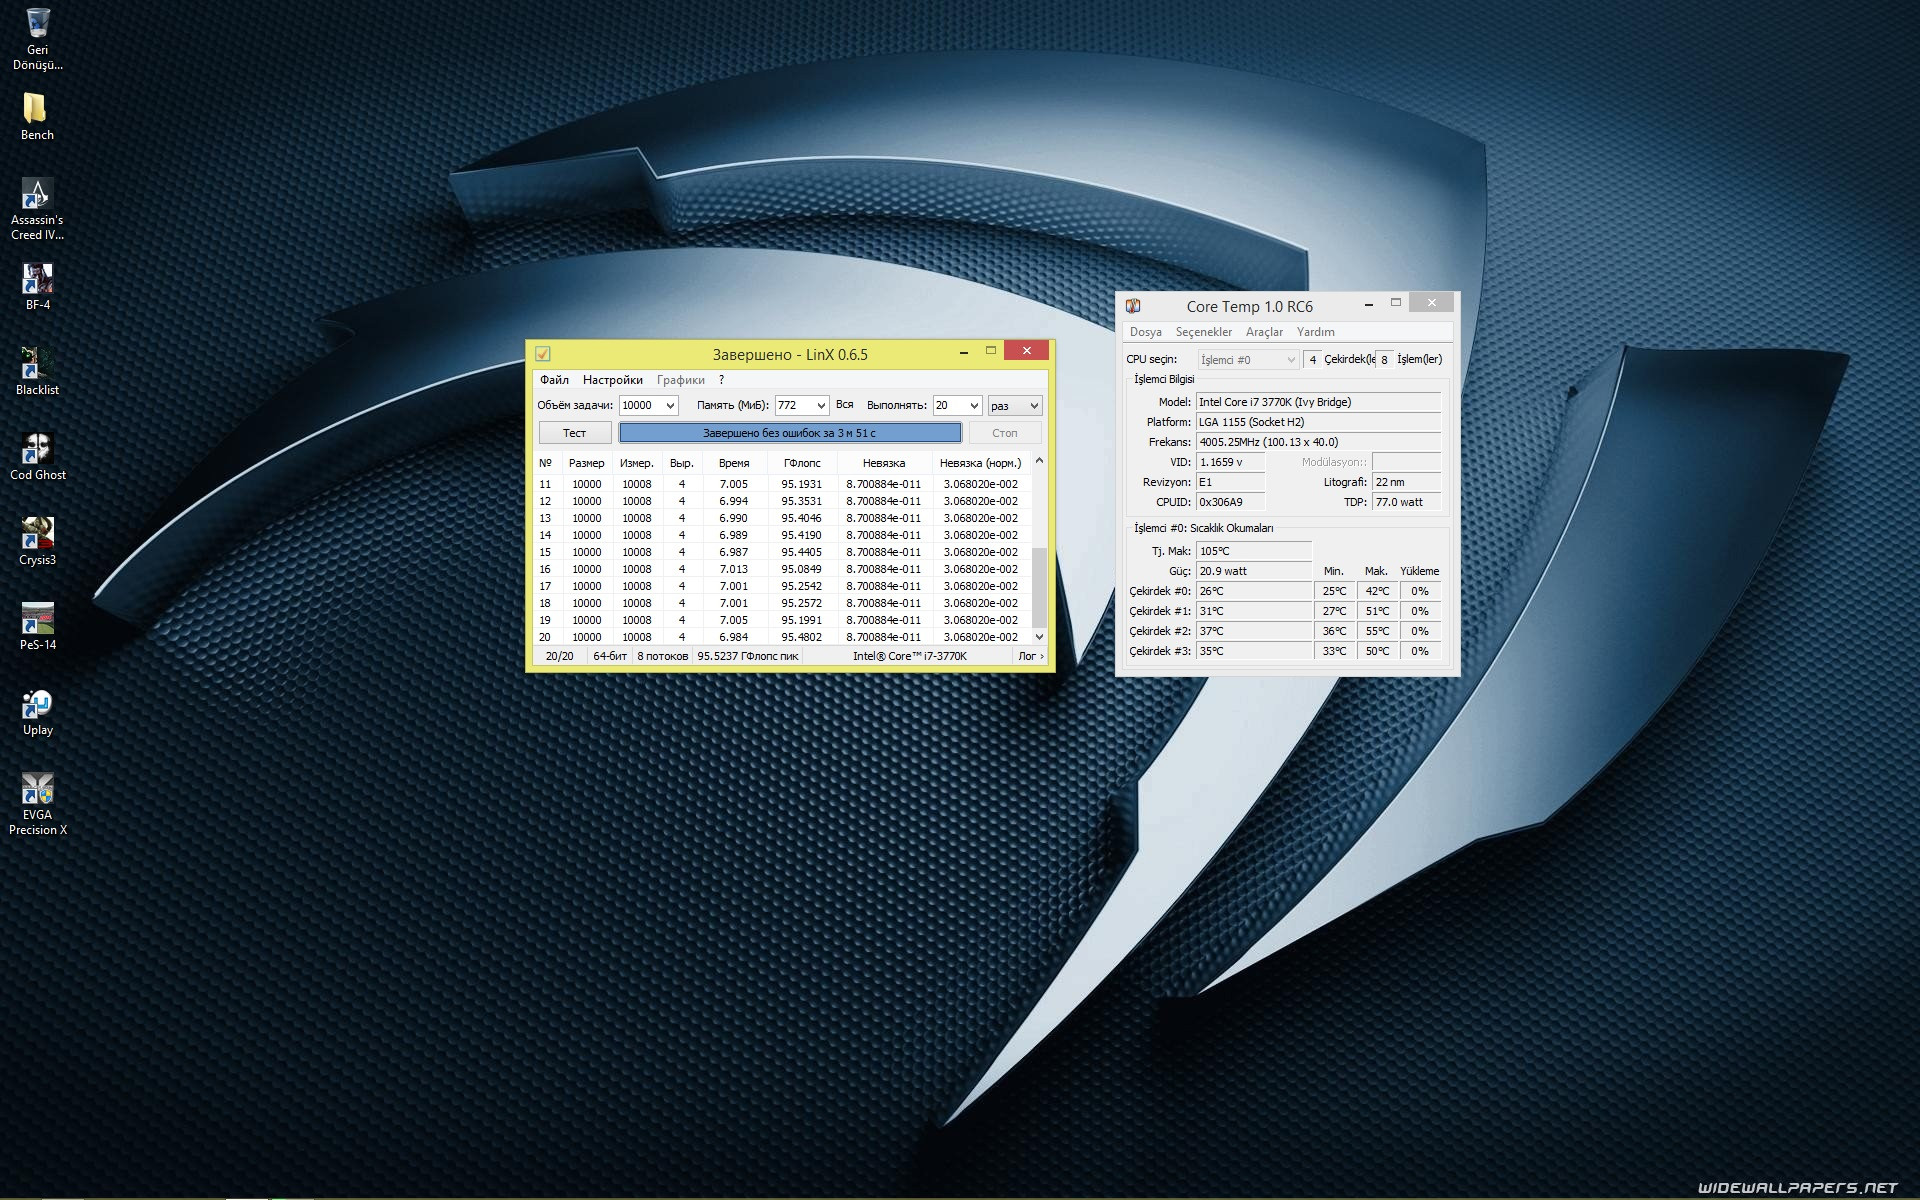Click the Стоп button in LinX
Viewport: 1920px width, 1200px height.
1004,433
